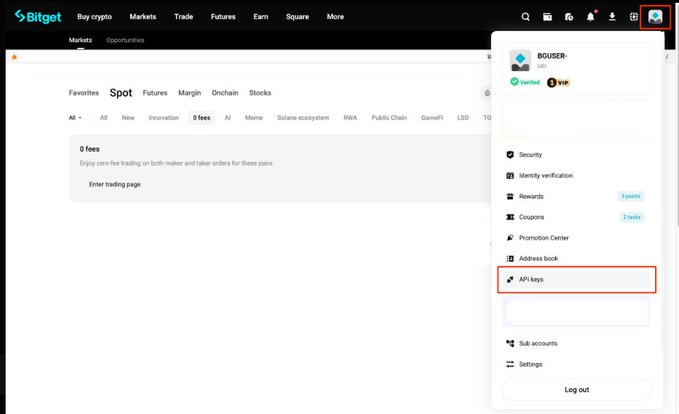679x414 pixels.
Task: Open the Square menu
Action: click(297, 17)
